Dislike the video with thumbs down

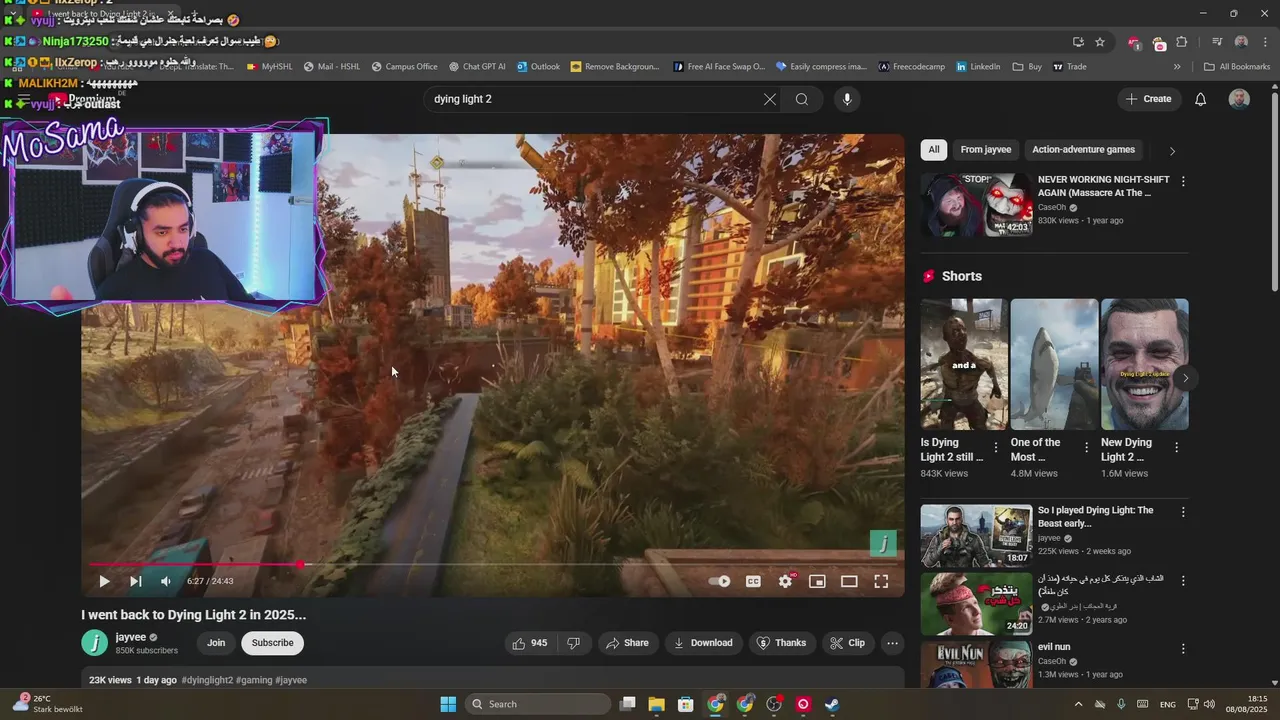tap(574, 643)
